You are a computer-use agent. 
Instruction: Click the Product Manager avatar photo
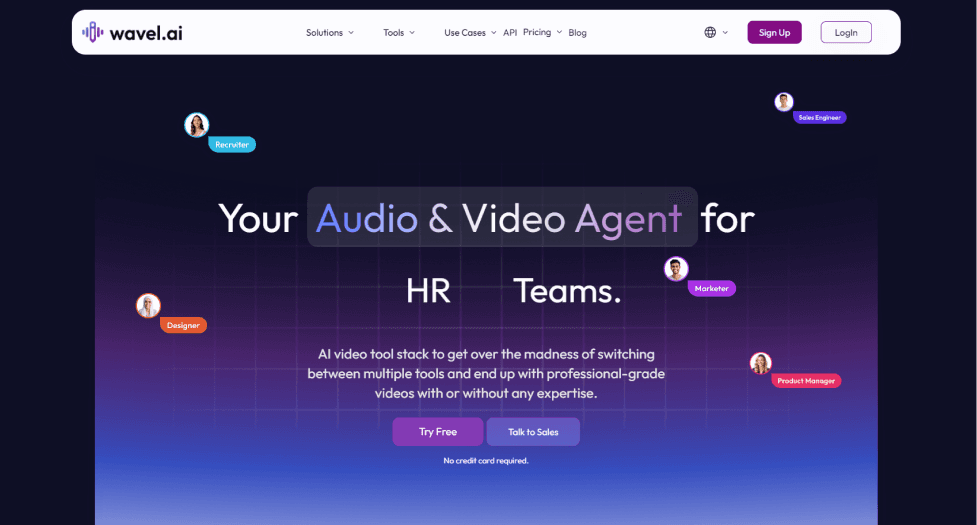[761, 363]
